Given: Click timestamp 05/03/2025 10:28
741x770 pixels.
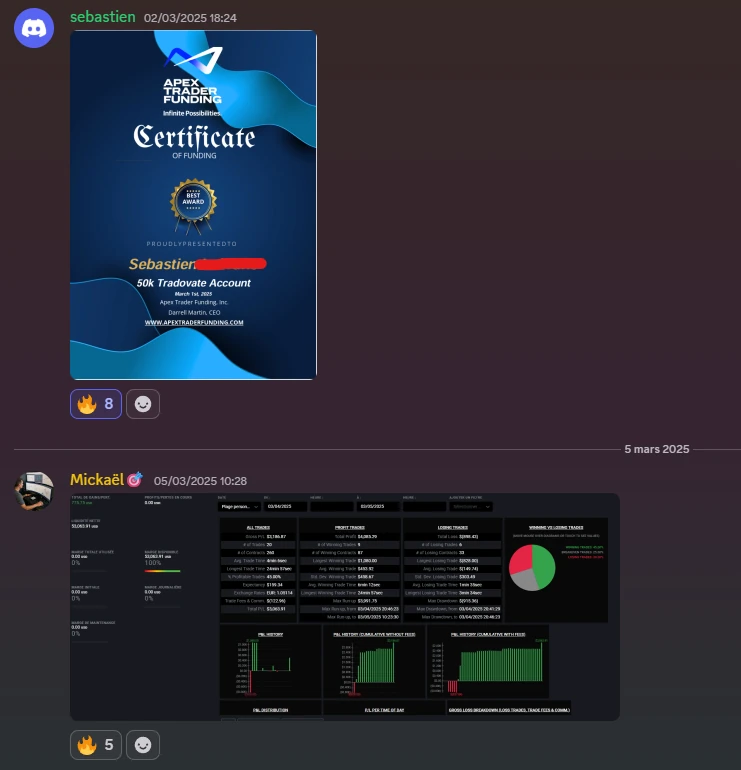Looking at the screenshot, I should (x=200, y=481).
